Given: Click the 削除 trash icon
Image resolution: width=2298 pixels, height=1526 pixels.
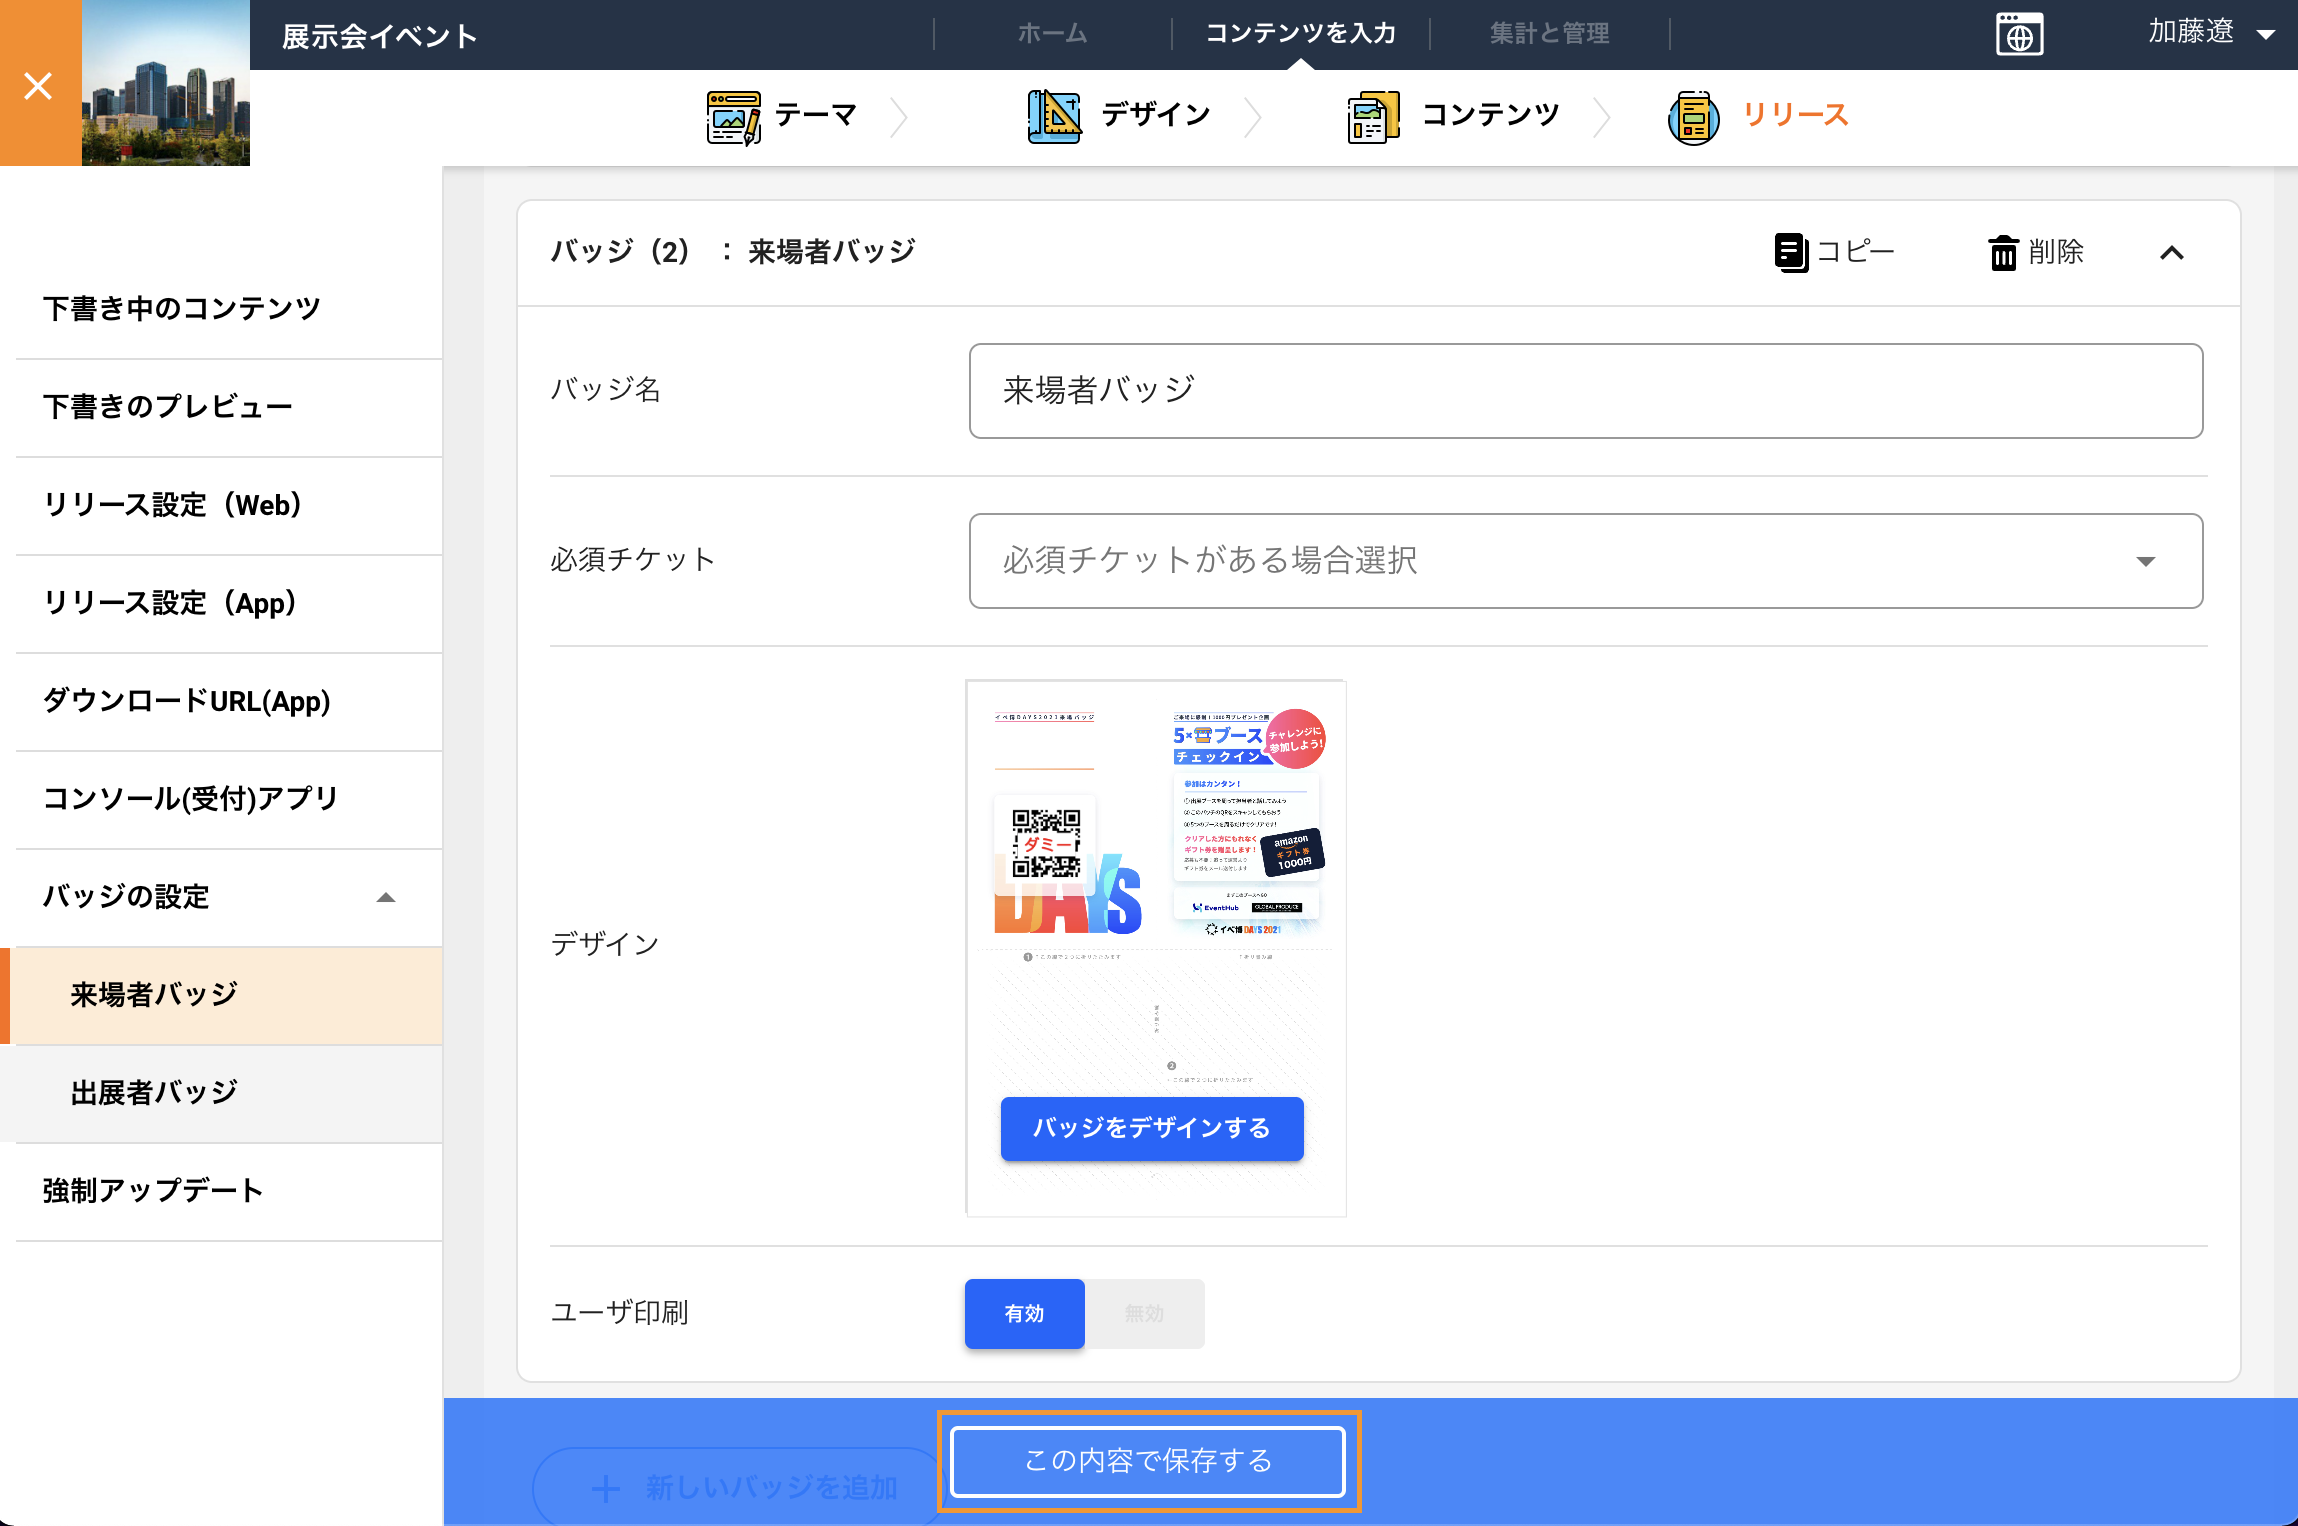Looking at the screenshot, I should [x=2003, y=252].
